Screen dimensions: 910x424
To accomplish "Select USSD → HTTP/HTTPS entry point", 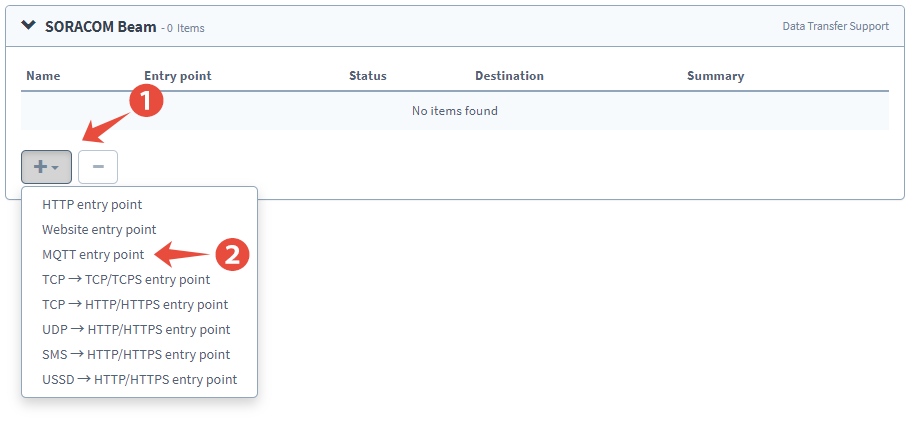I will click(x=139, y=379).
